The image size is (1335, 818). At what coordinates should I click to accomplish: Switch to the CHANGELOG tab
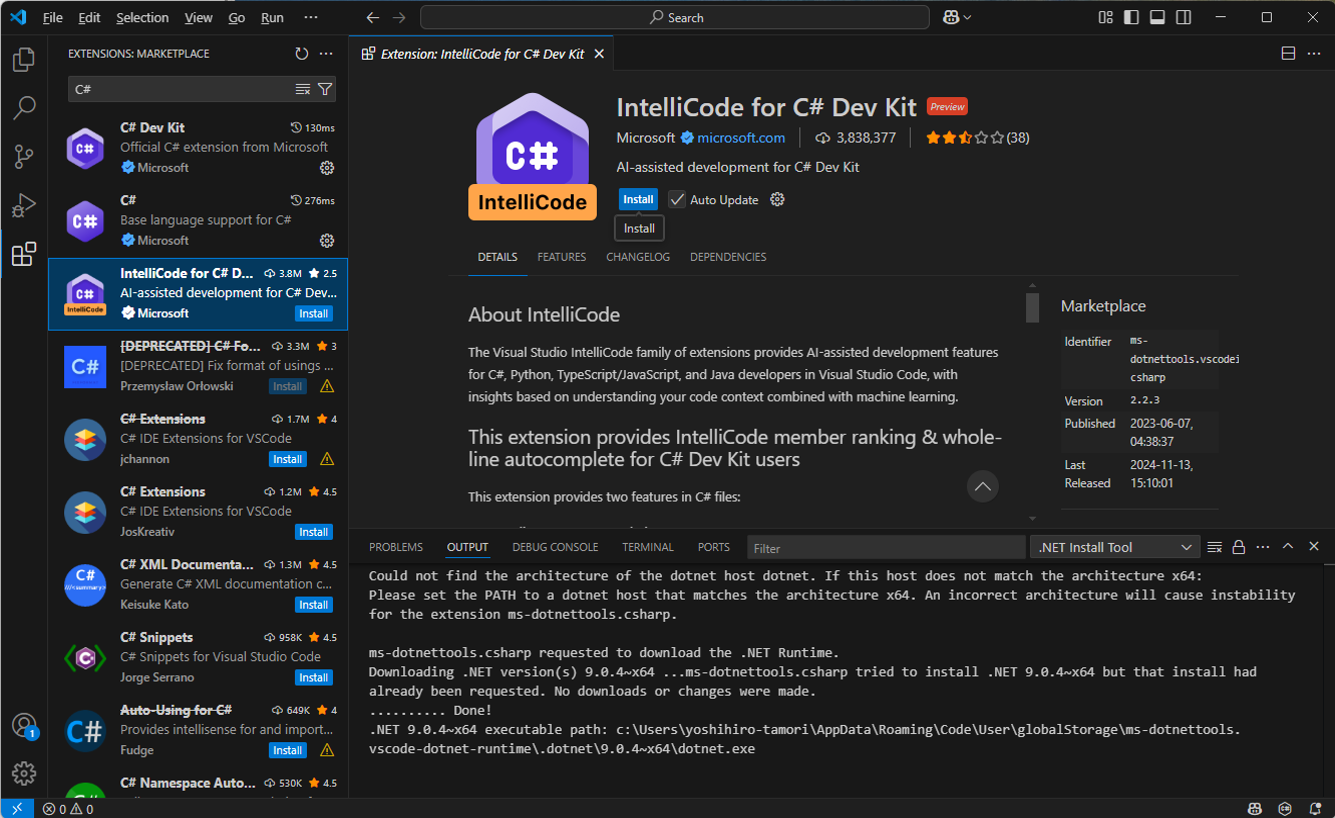click(x=638, y=257)
